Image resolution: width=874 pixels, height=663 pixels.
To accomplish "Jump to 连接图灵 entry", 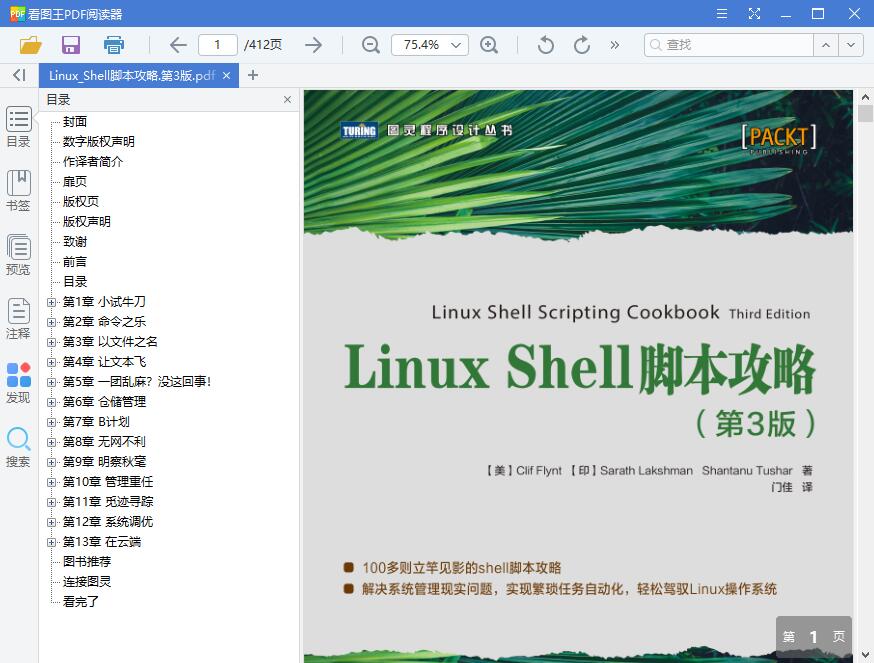I will (86, 582).
